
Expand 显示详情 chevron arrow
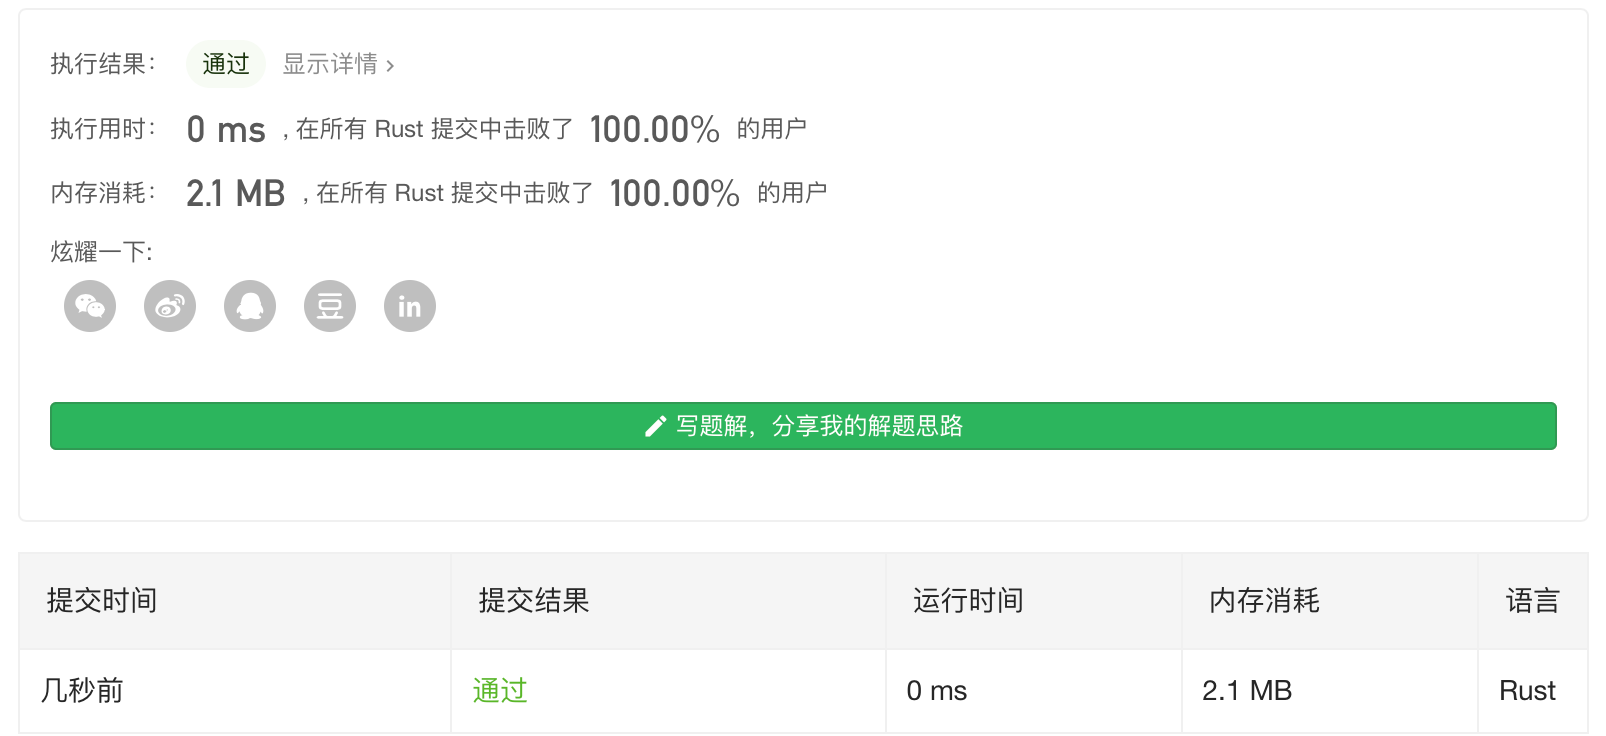390,66
